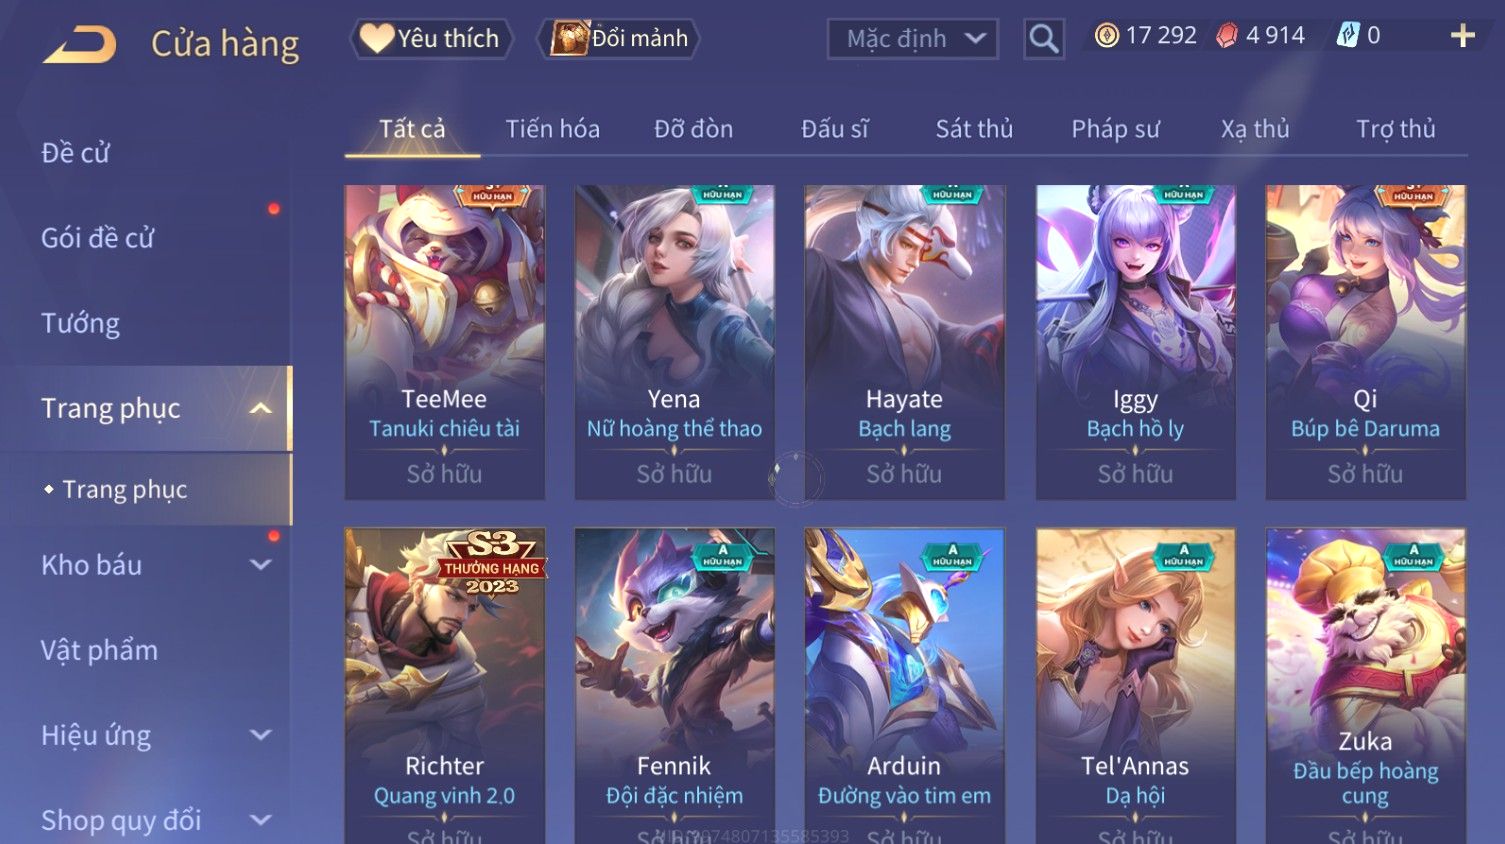Image resolution: width=1505 pixels, height=844 pixels.
Task: Open the Mặc định sort dropdown
Action: [912, 39]
